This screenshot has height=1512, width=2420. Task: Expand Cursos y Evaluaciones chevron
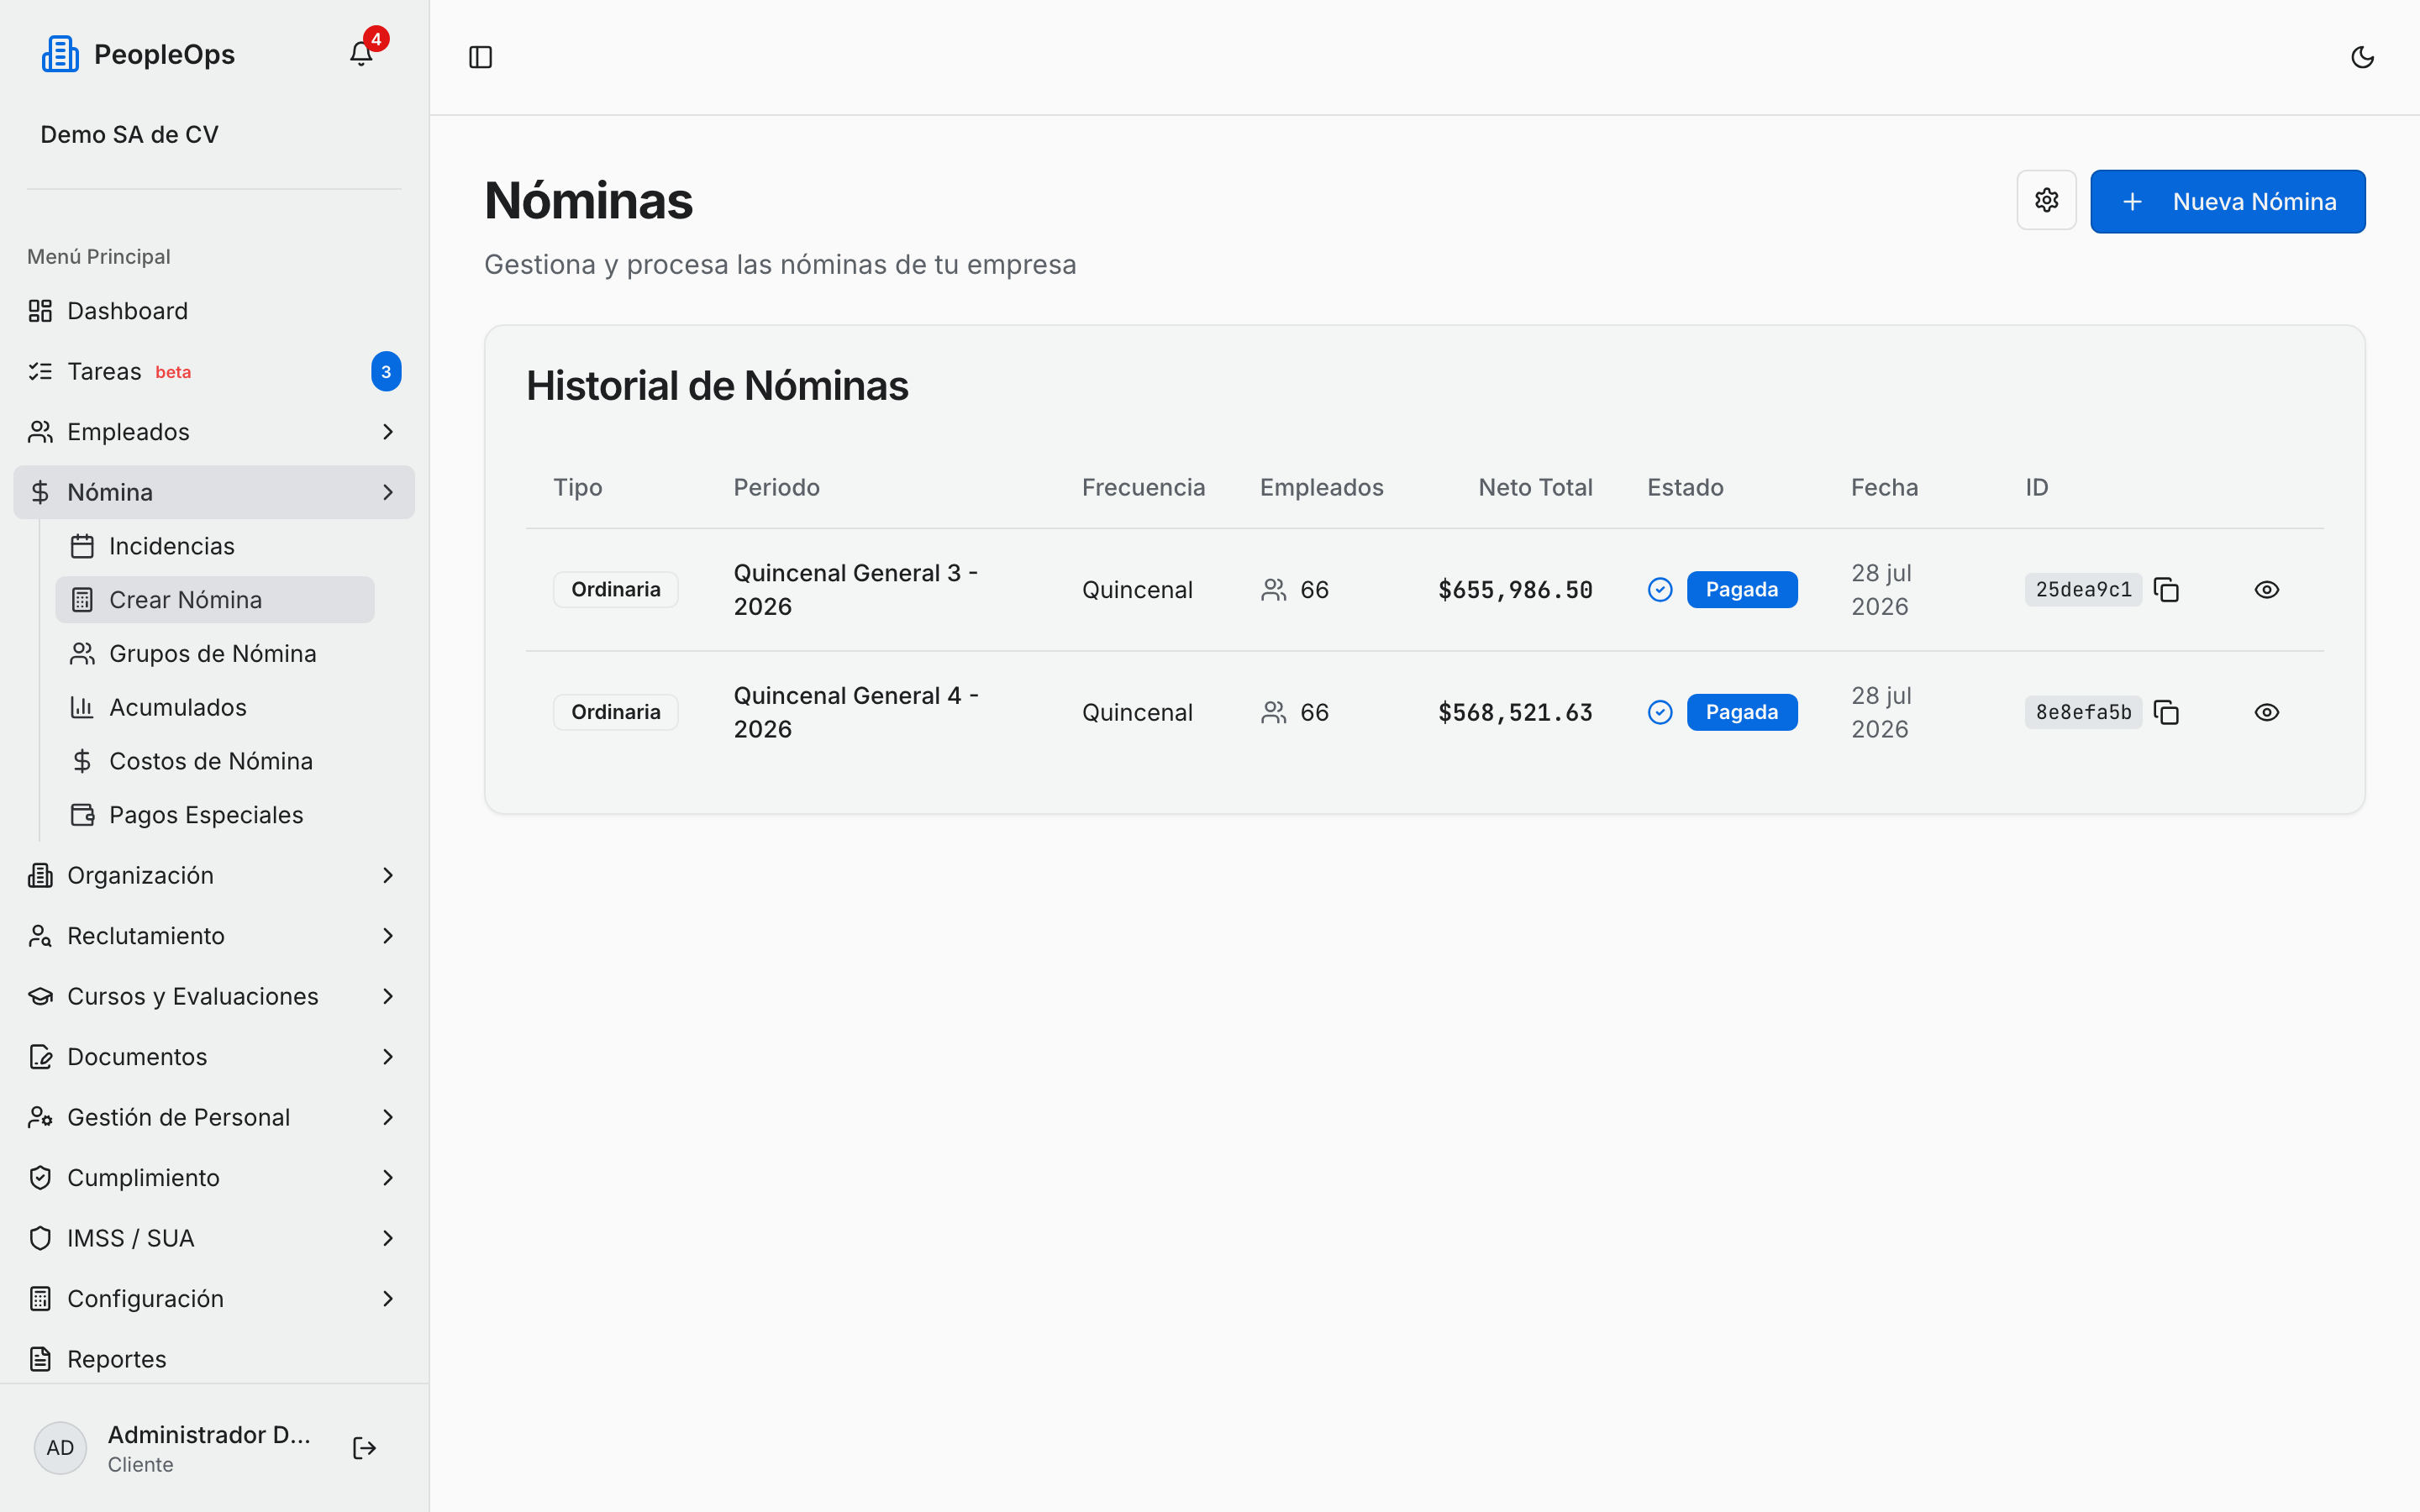point(388,996)
